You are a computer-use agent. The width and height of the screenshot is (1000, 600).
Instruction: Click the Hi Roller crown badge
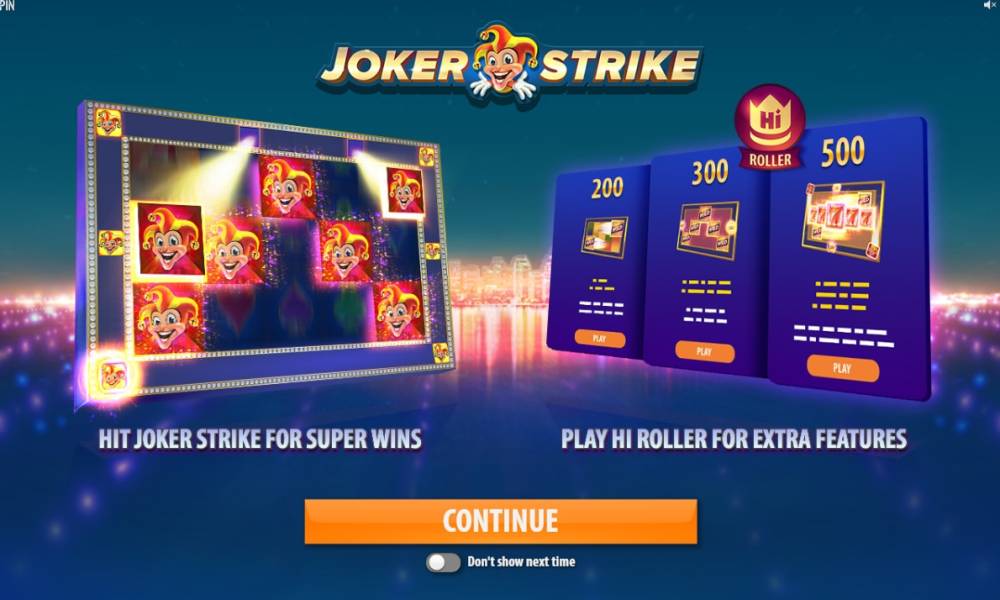[x=770, y=128]
